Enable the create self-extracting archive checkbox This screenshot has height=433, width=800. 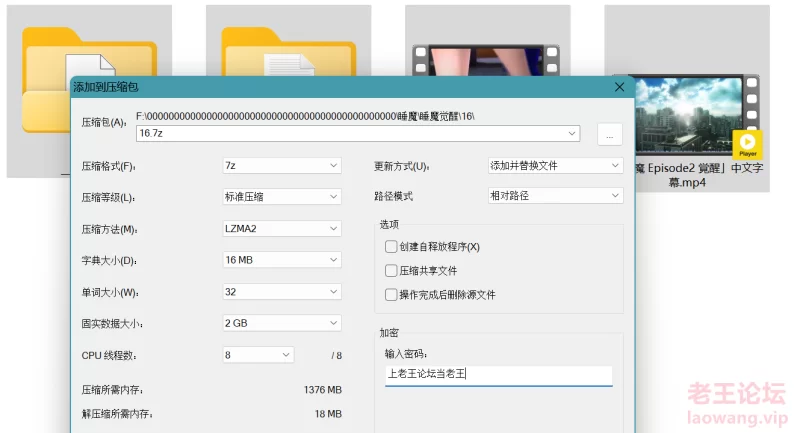391,247
